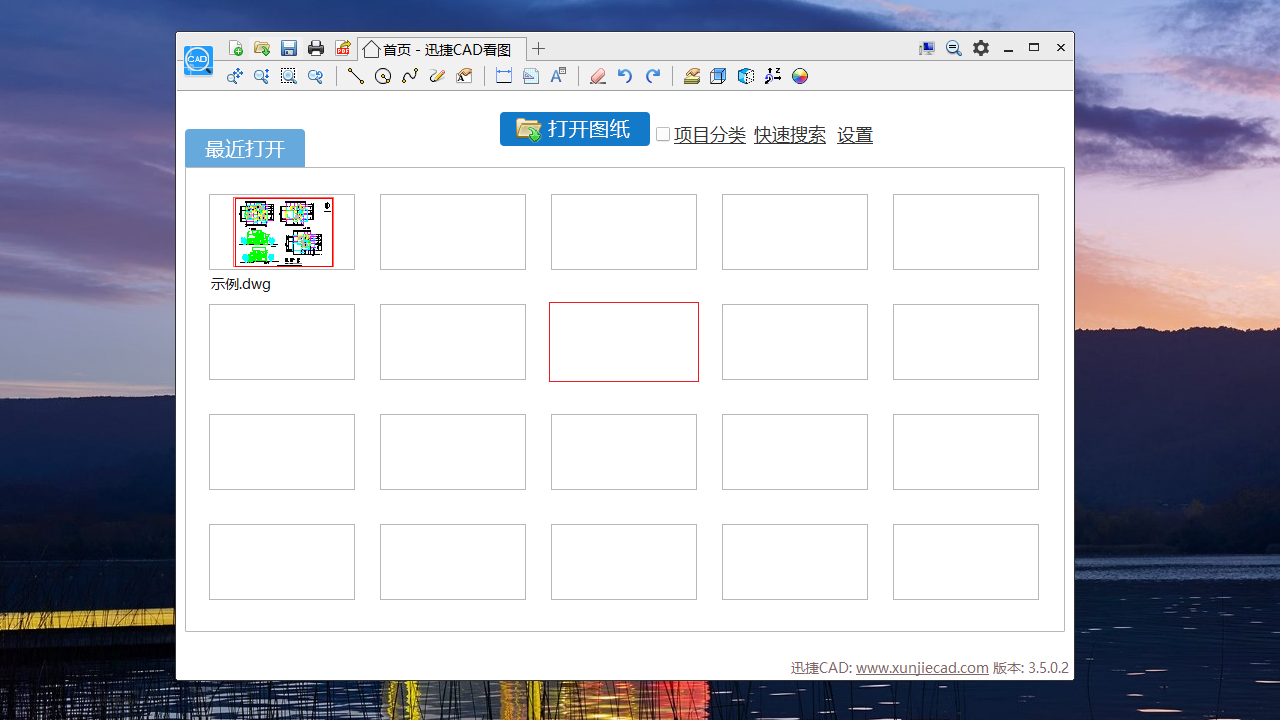Screen dimensions: 1280x720
Task: Open the color wheel background switcher
Action: (x=799, y=75)
